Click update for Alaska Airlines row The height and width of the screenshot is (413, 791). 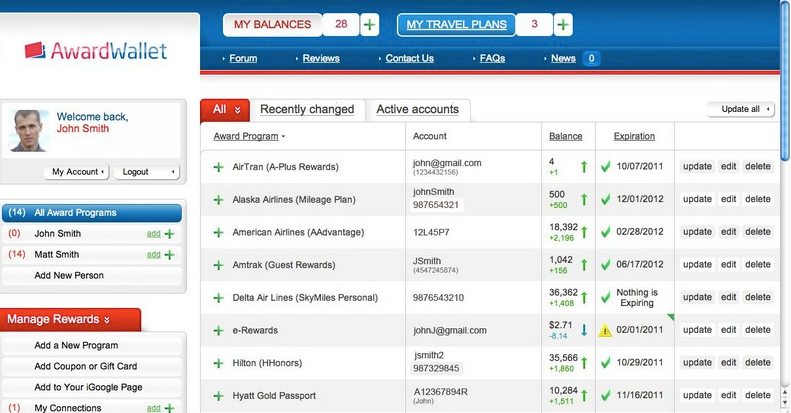pos(697,199)
